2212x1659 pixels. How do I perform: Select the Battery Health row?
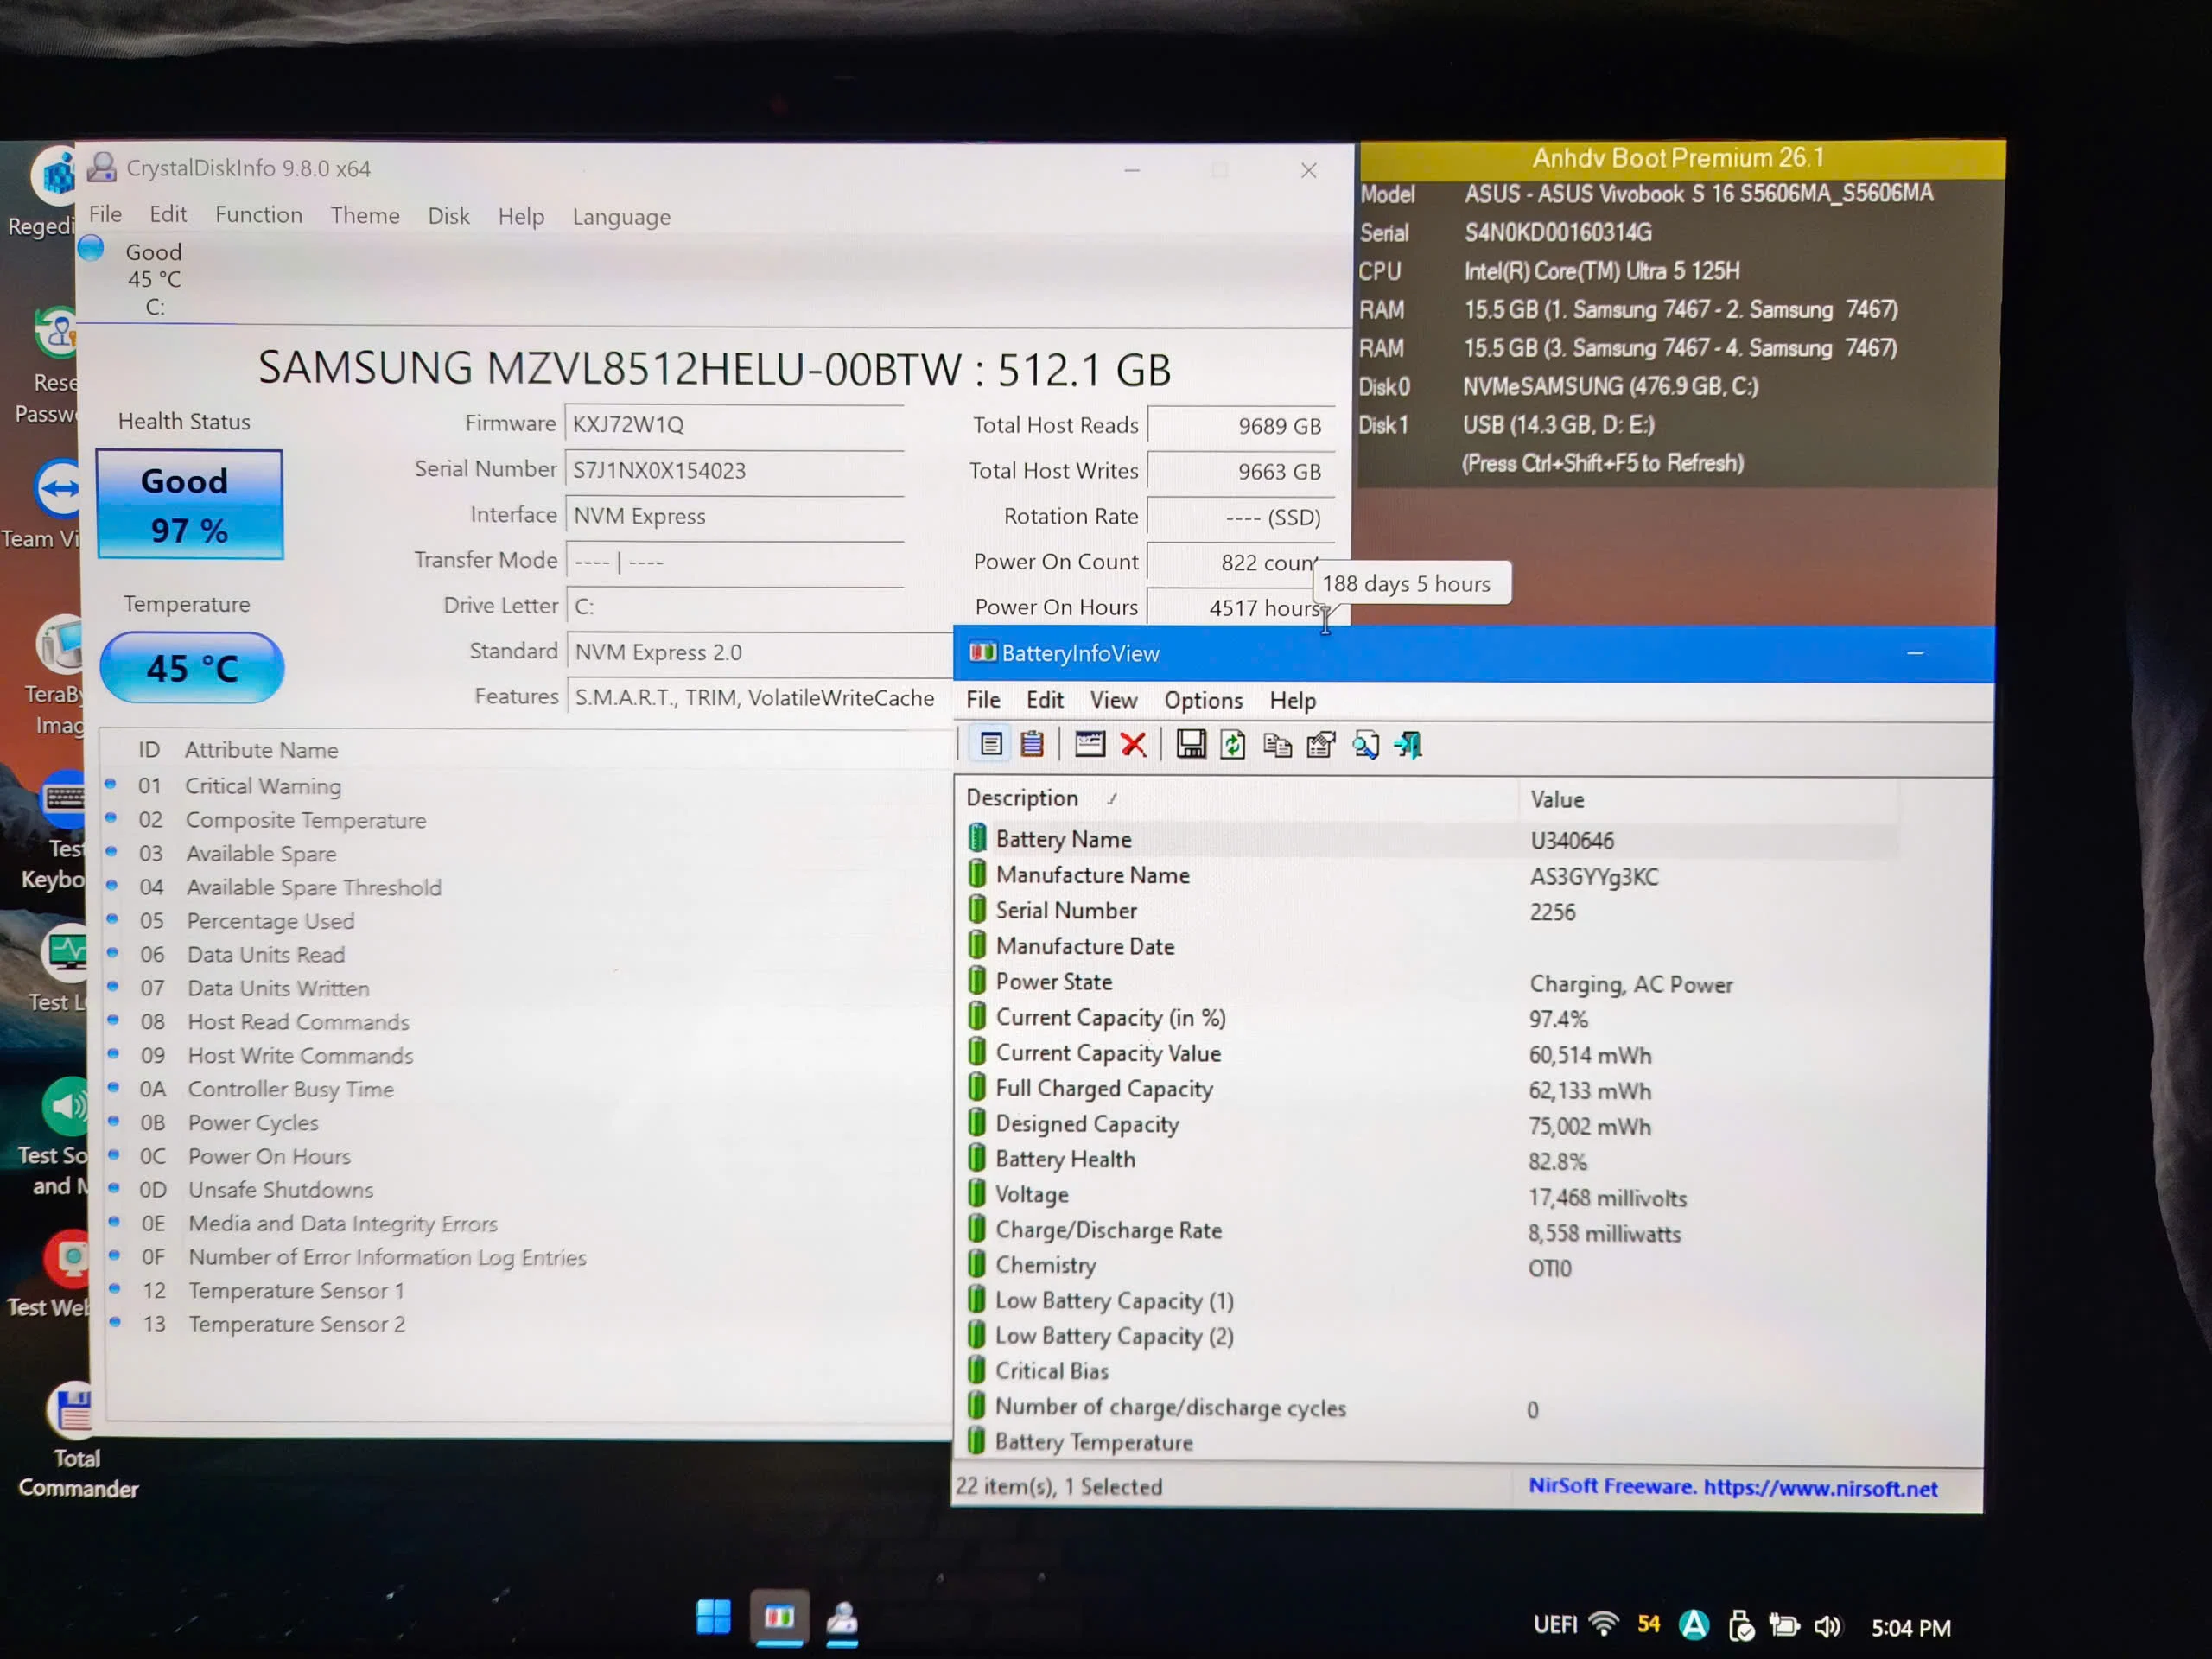1430,1160
